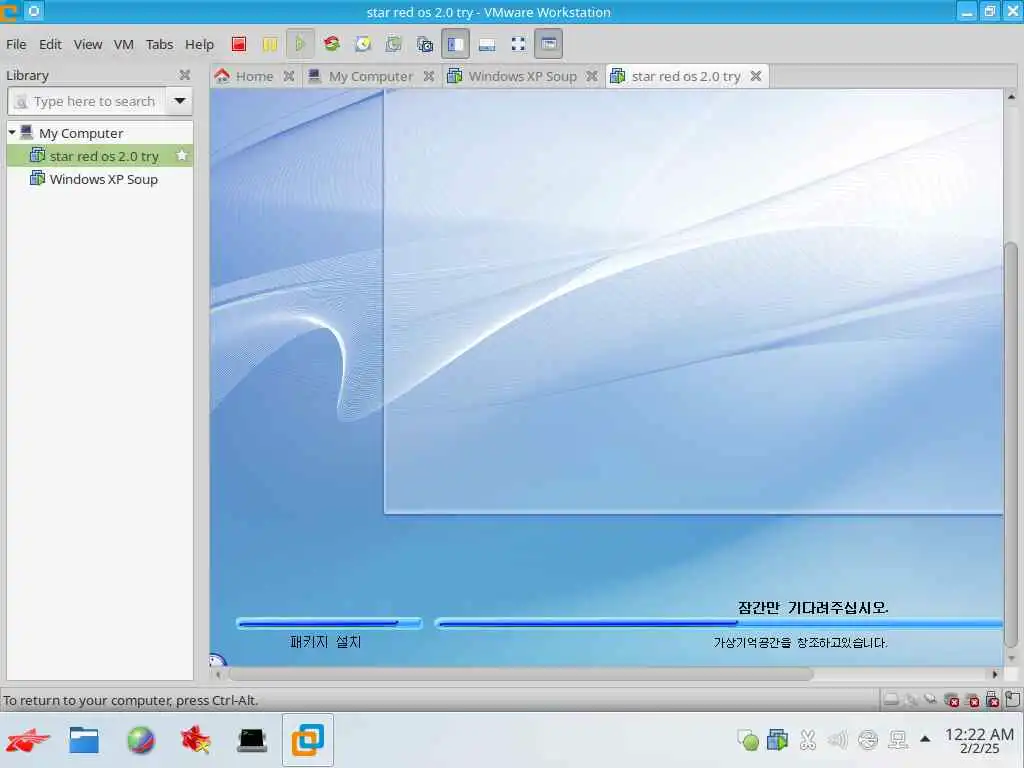Screen dimensions: 1024x768
Task: Close the star red os 2.0 try tab
Action: pyautogui.click(x=756, y=76)
